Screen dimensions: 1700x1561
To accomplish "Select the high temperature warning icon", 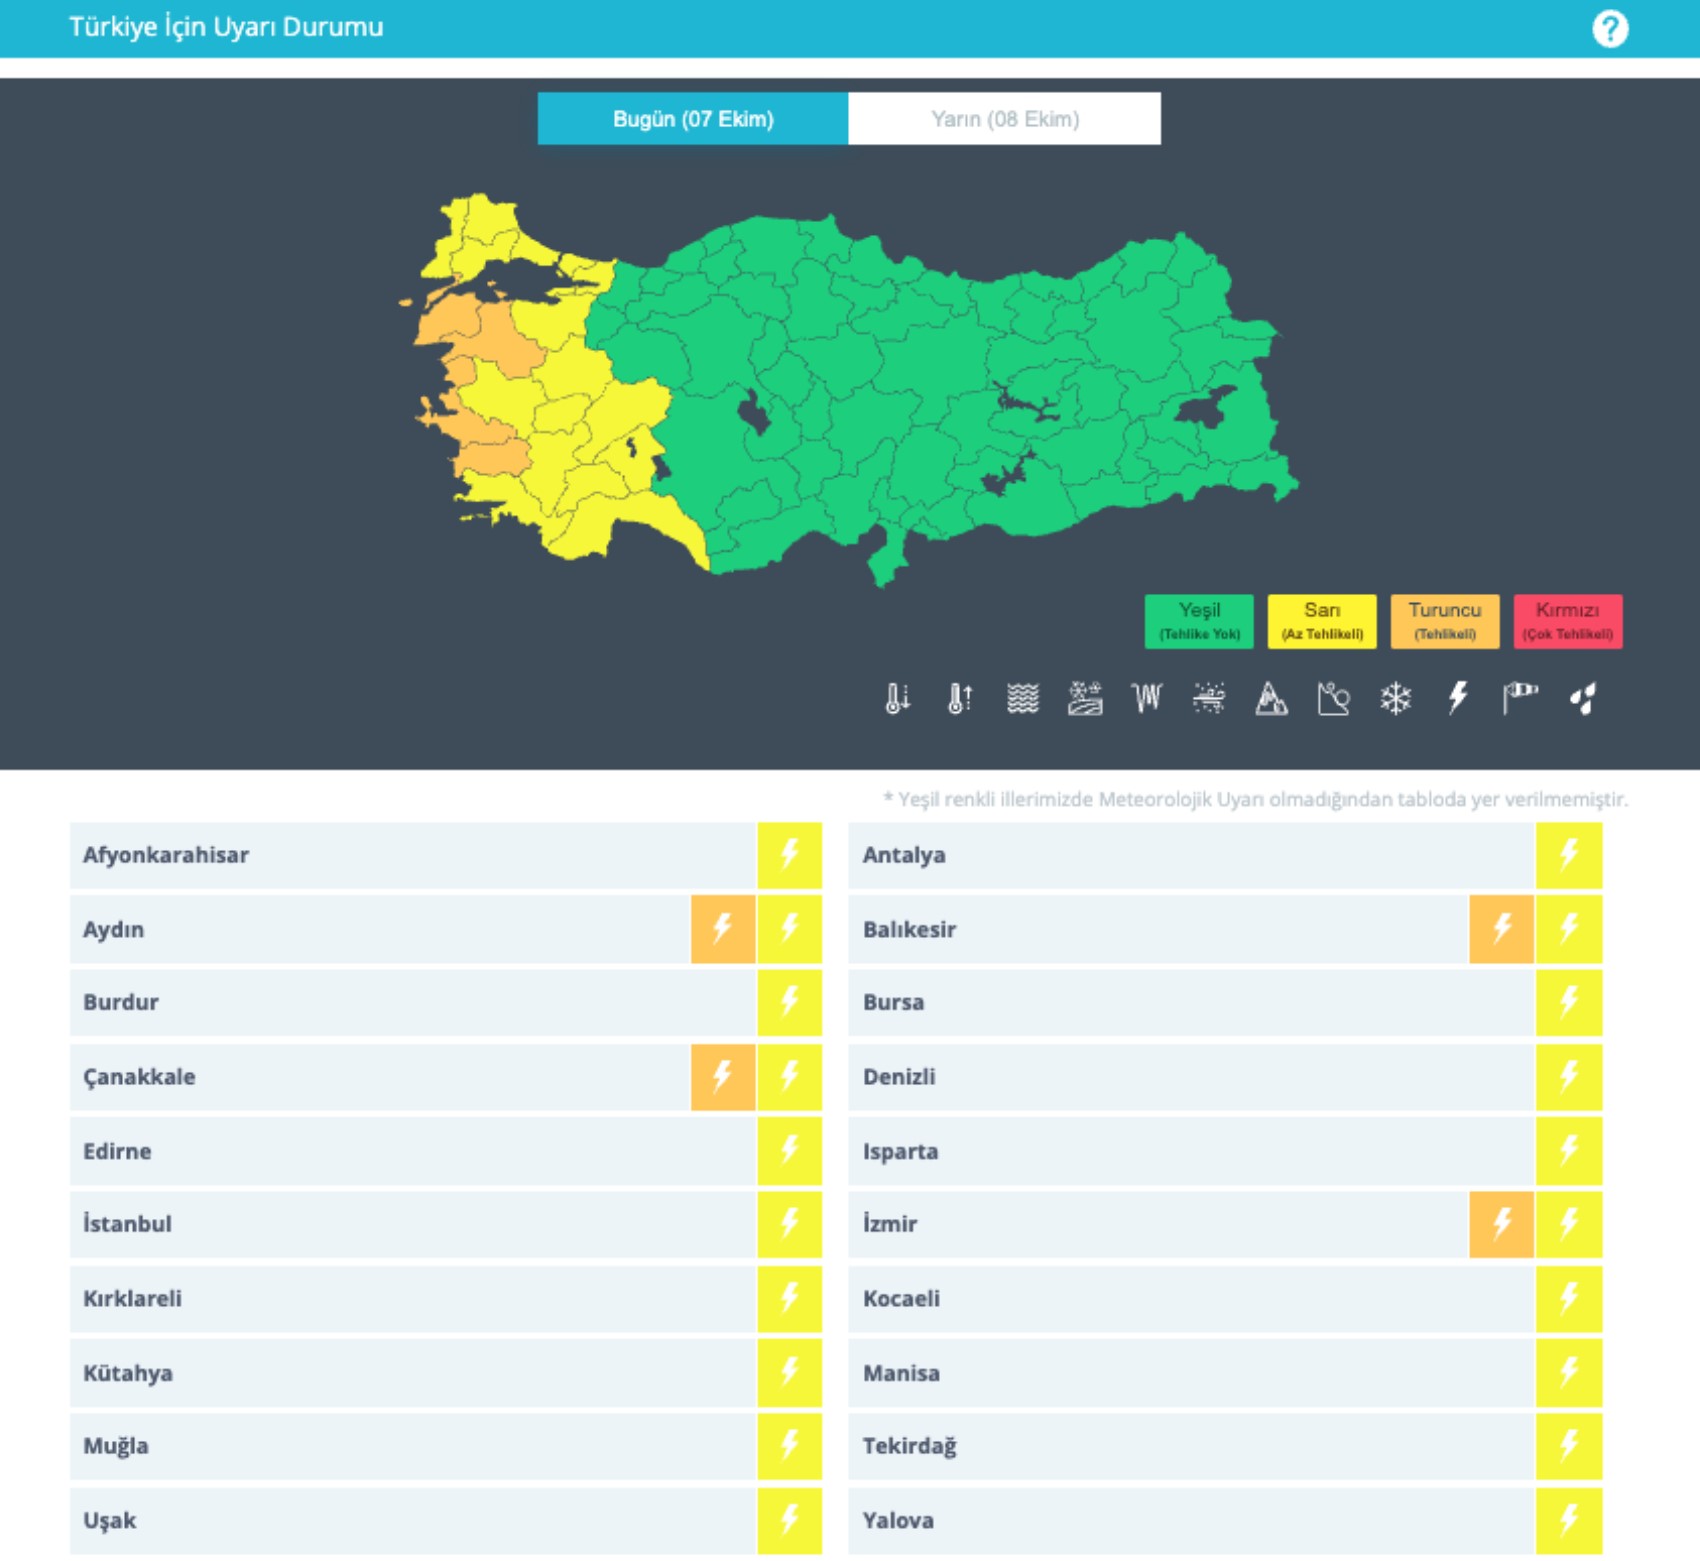I will (x=959, y=698).
